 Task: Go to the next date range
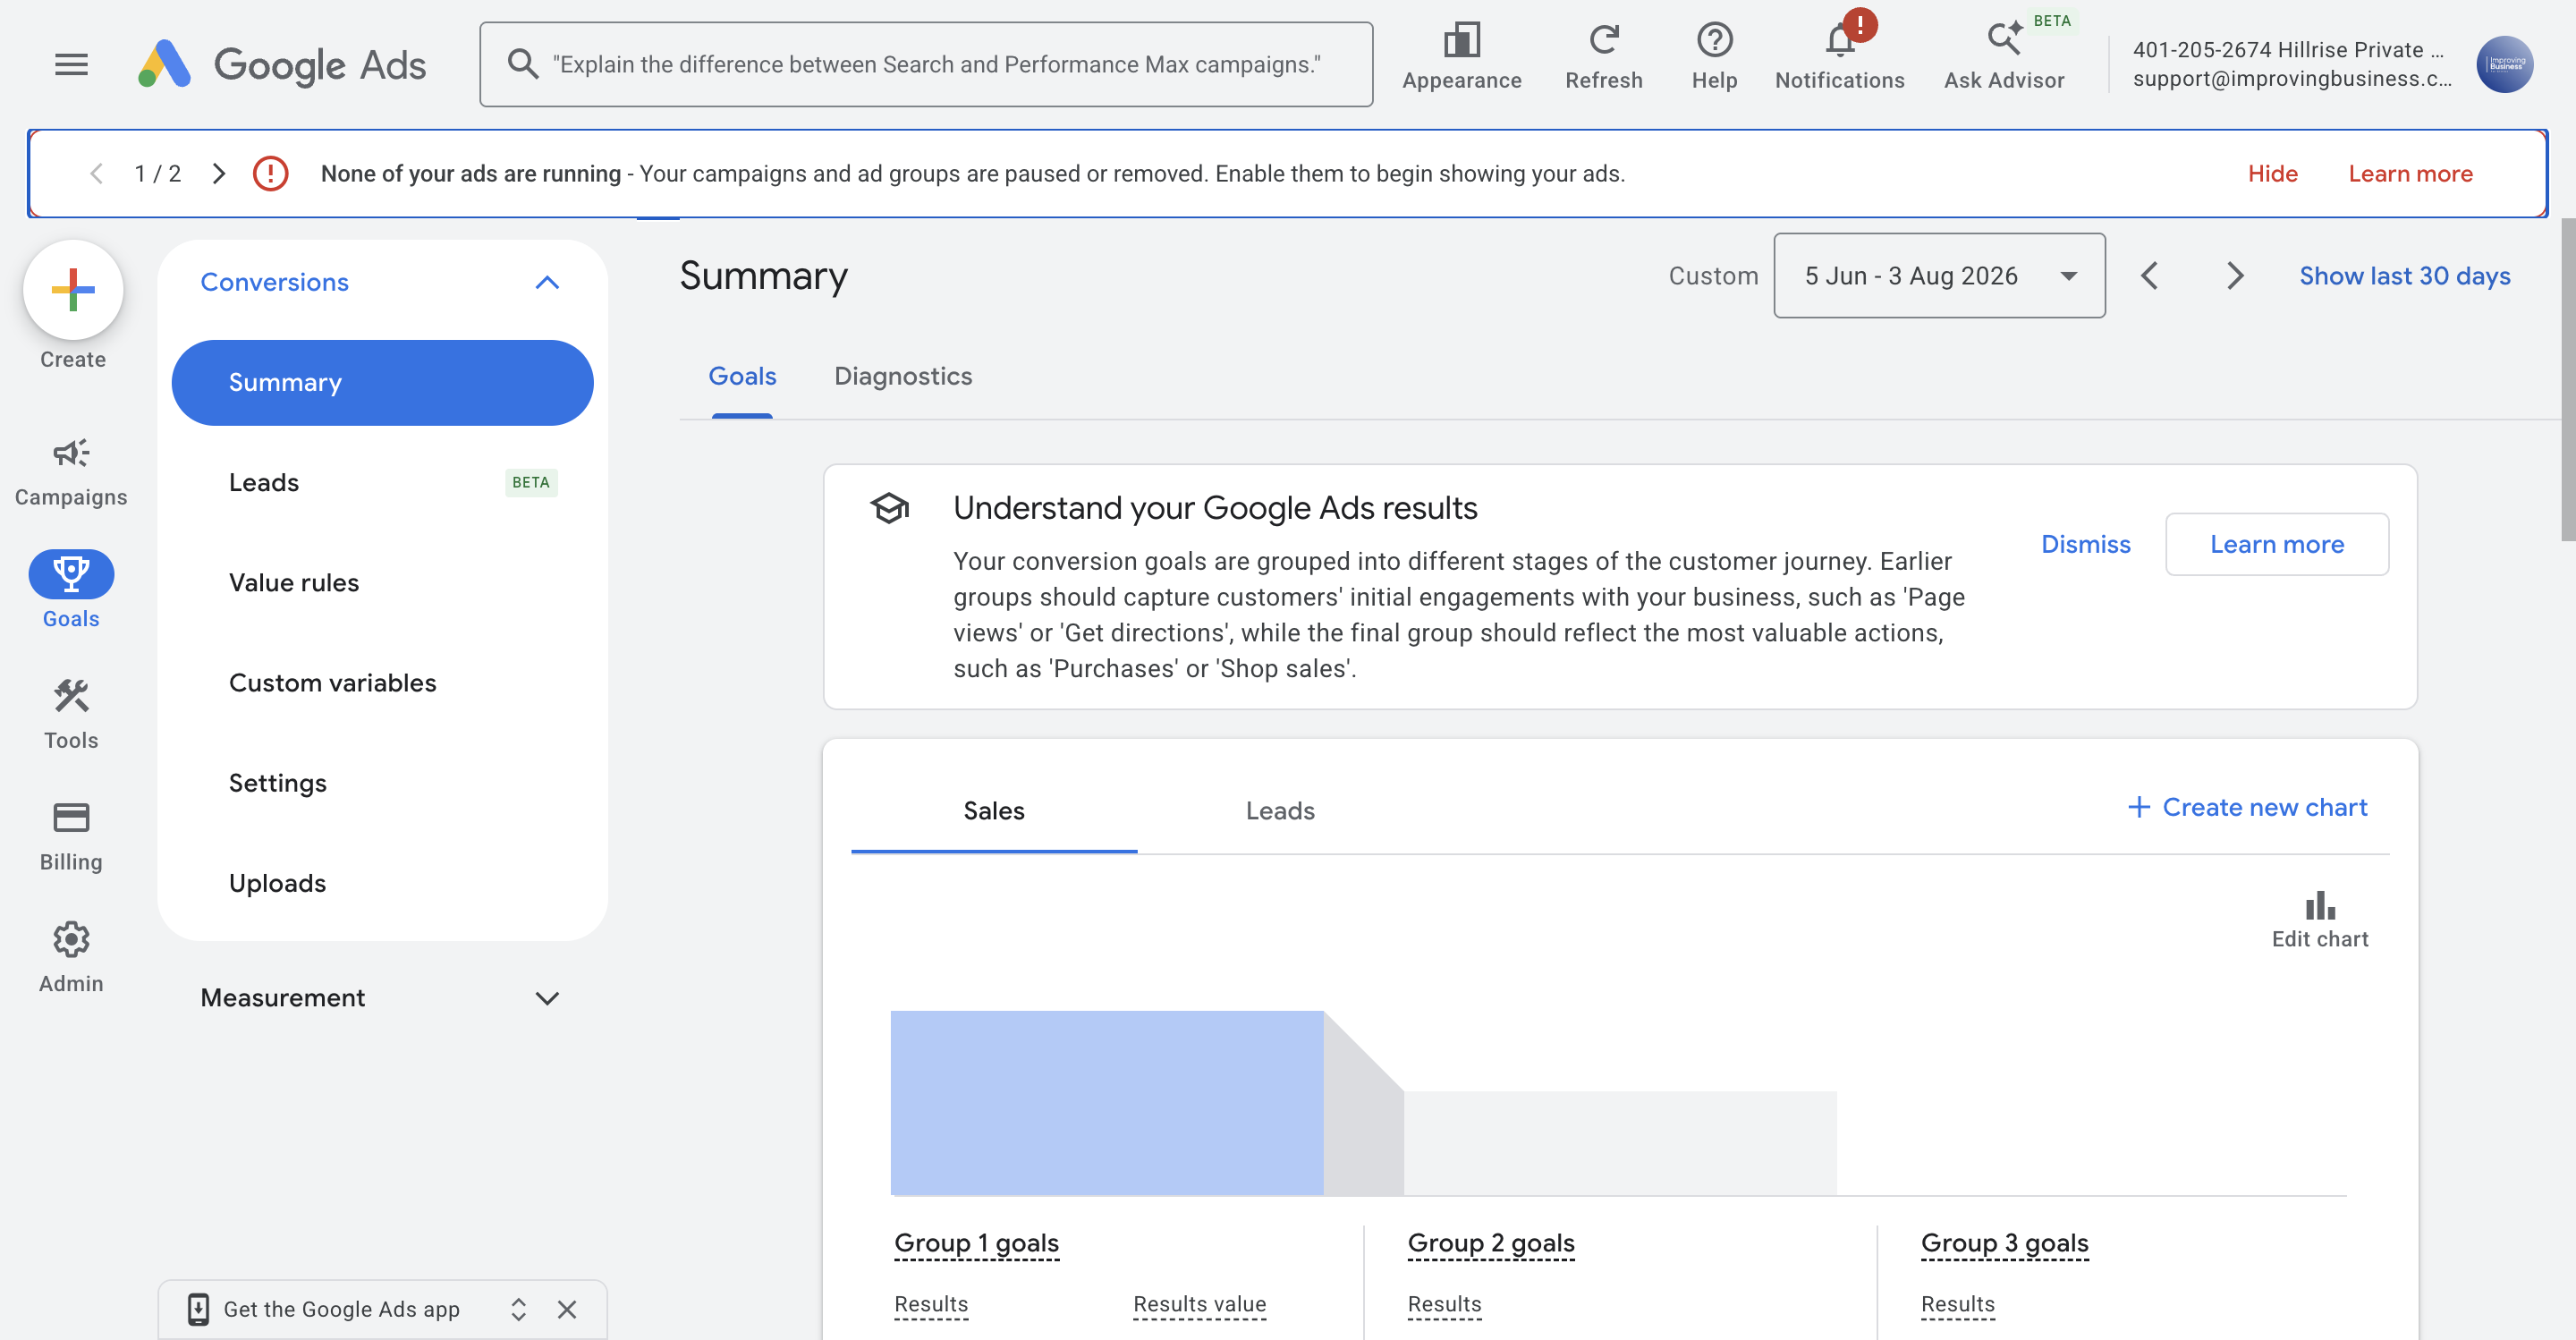click(2234, 276)
